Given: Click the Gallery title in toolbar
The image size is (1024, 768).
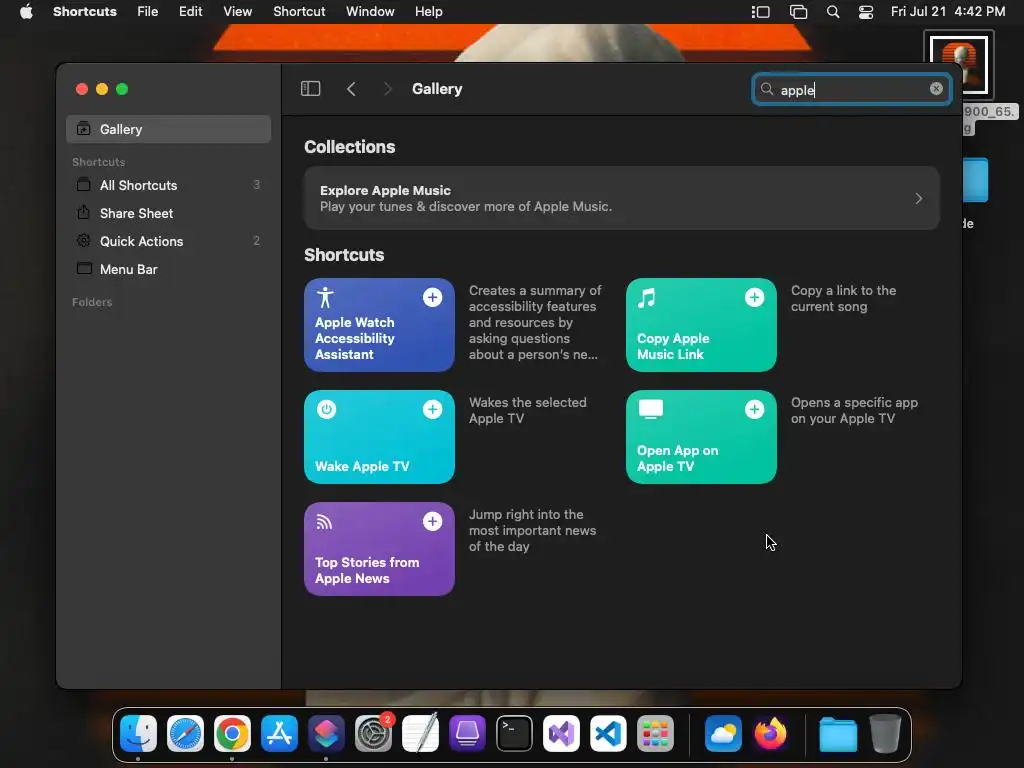Looking at the screenshot, I should pyautogui.click(x=437, y=89).
